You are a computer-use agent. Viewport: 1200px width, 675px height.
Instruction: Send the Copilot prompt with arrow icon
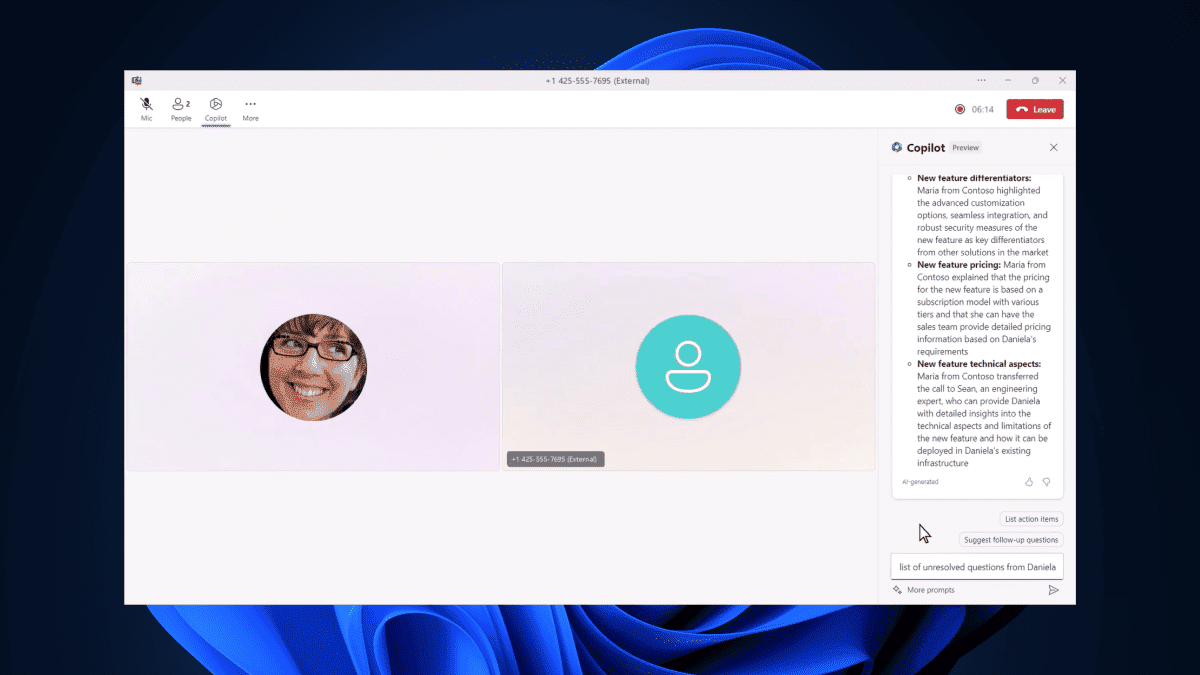pyautogui.click(x=1053, y=590)
